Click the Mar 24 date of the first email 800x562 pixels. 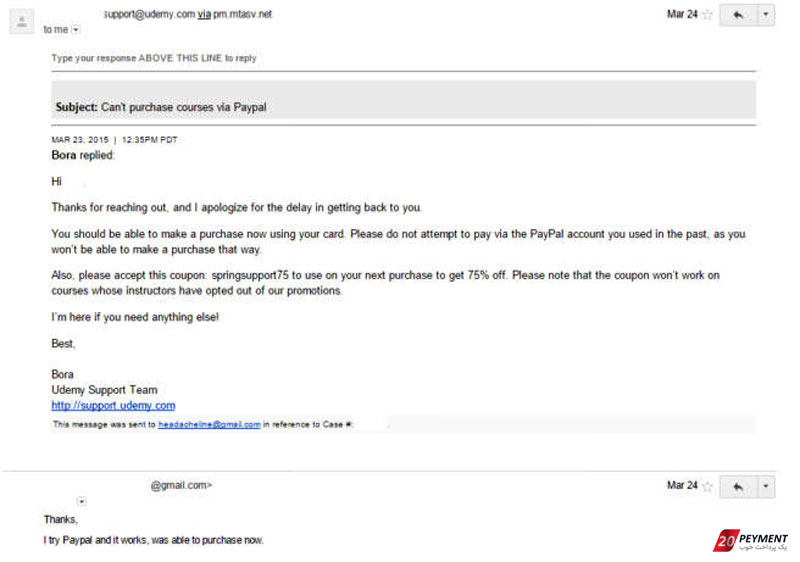pyautogui.click(x=682, y=14)
